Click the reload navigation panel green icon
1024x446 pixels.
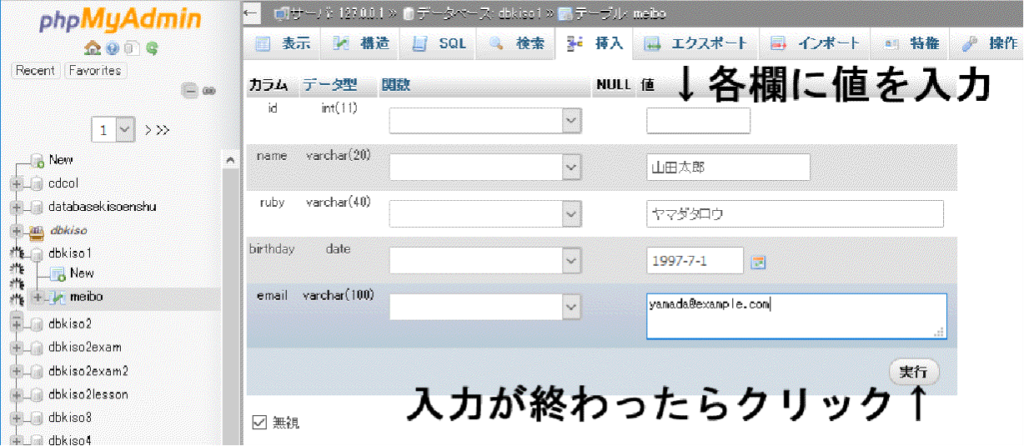(151, 48)
